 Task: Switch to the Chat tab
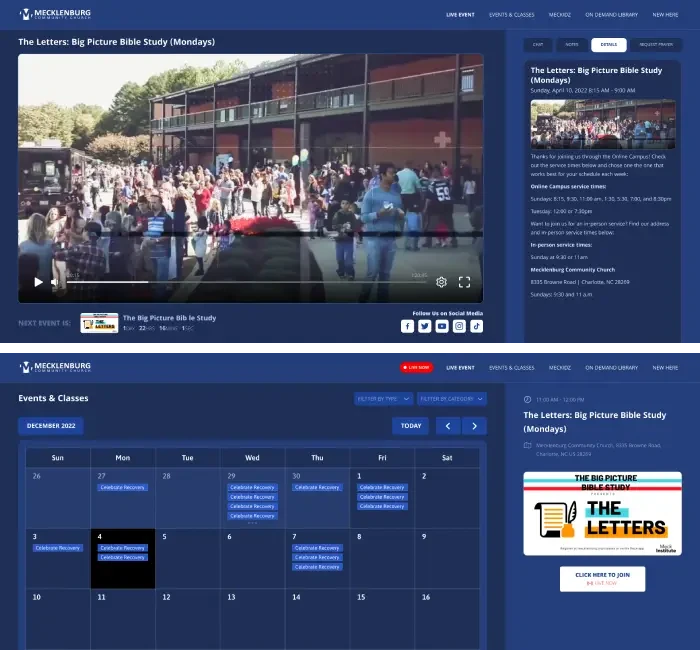[x=538, y=45]
